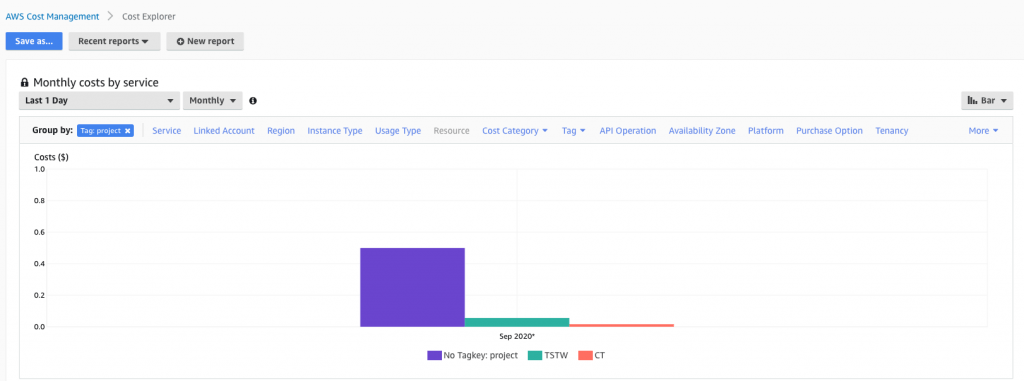Group by Linked Account
The height and width of the screenshot is (381, 1024).
point(224,131)
